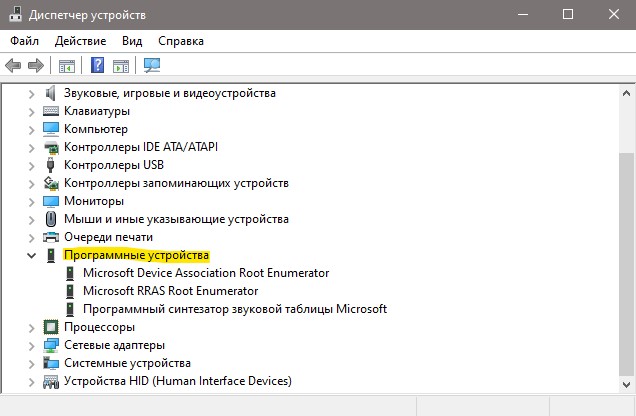Select the icon beside Программные устройства

pyautogui.click(x=51, y=255)
